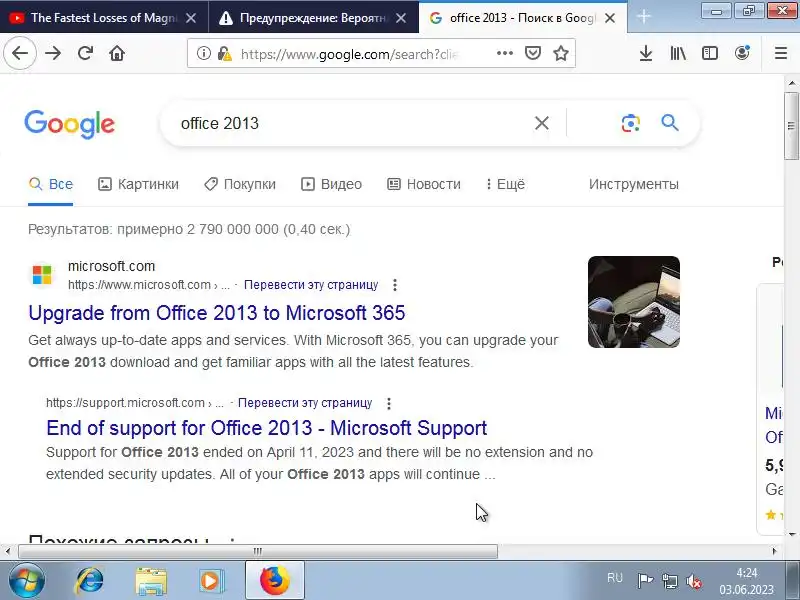Open the Action Center flag icon

[645, 581]
